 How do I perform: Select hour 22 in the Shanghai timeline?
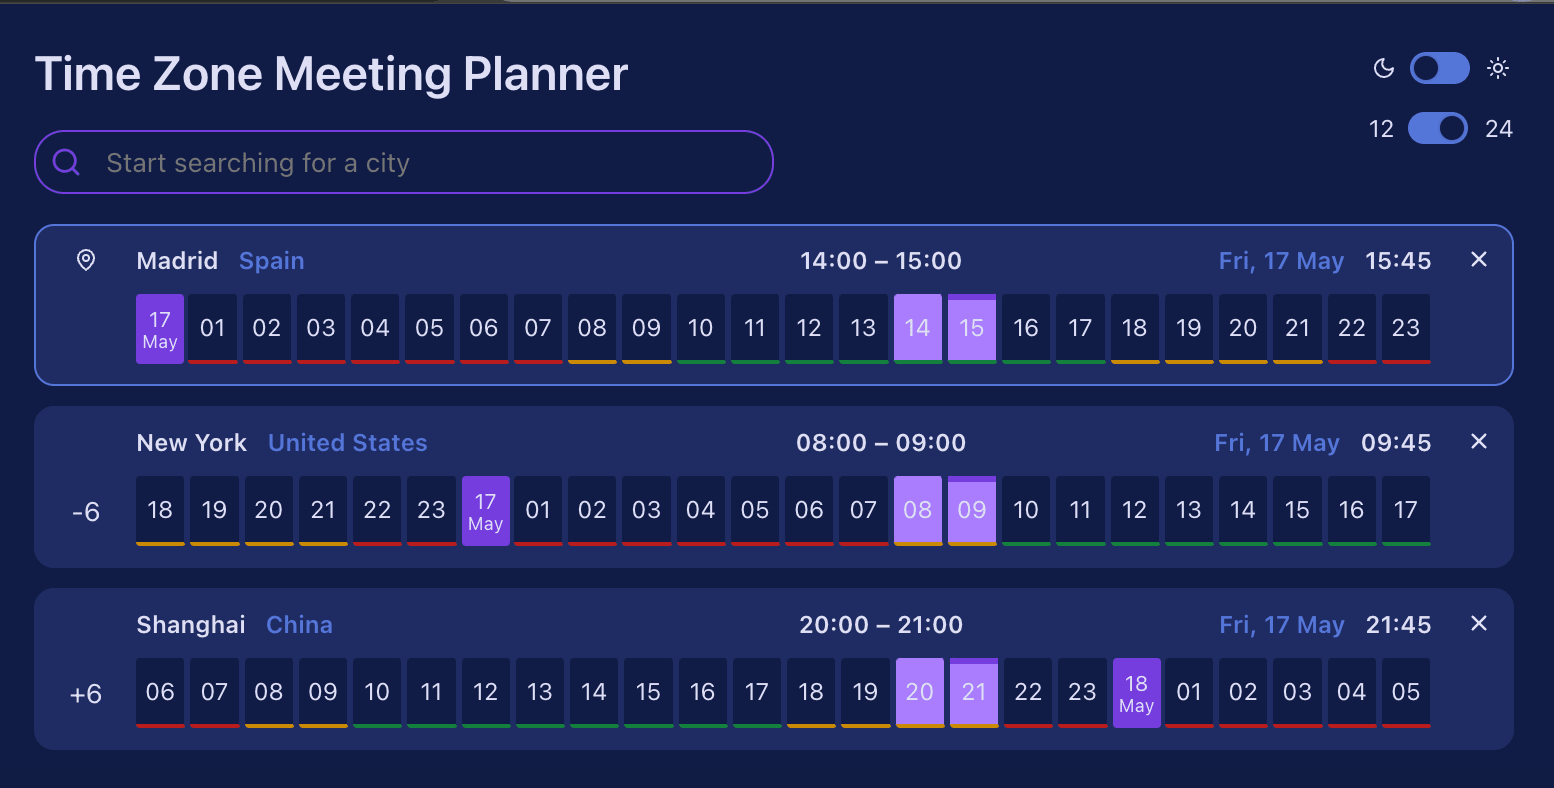(1028, 693)
